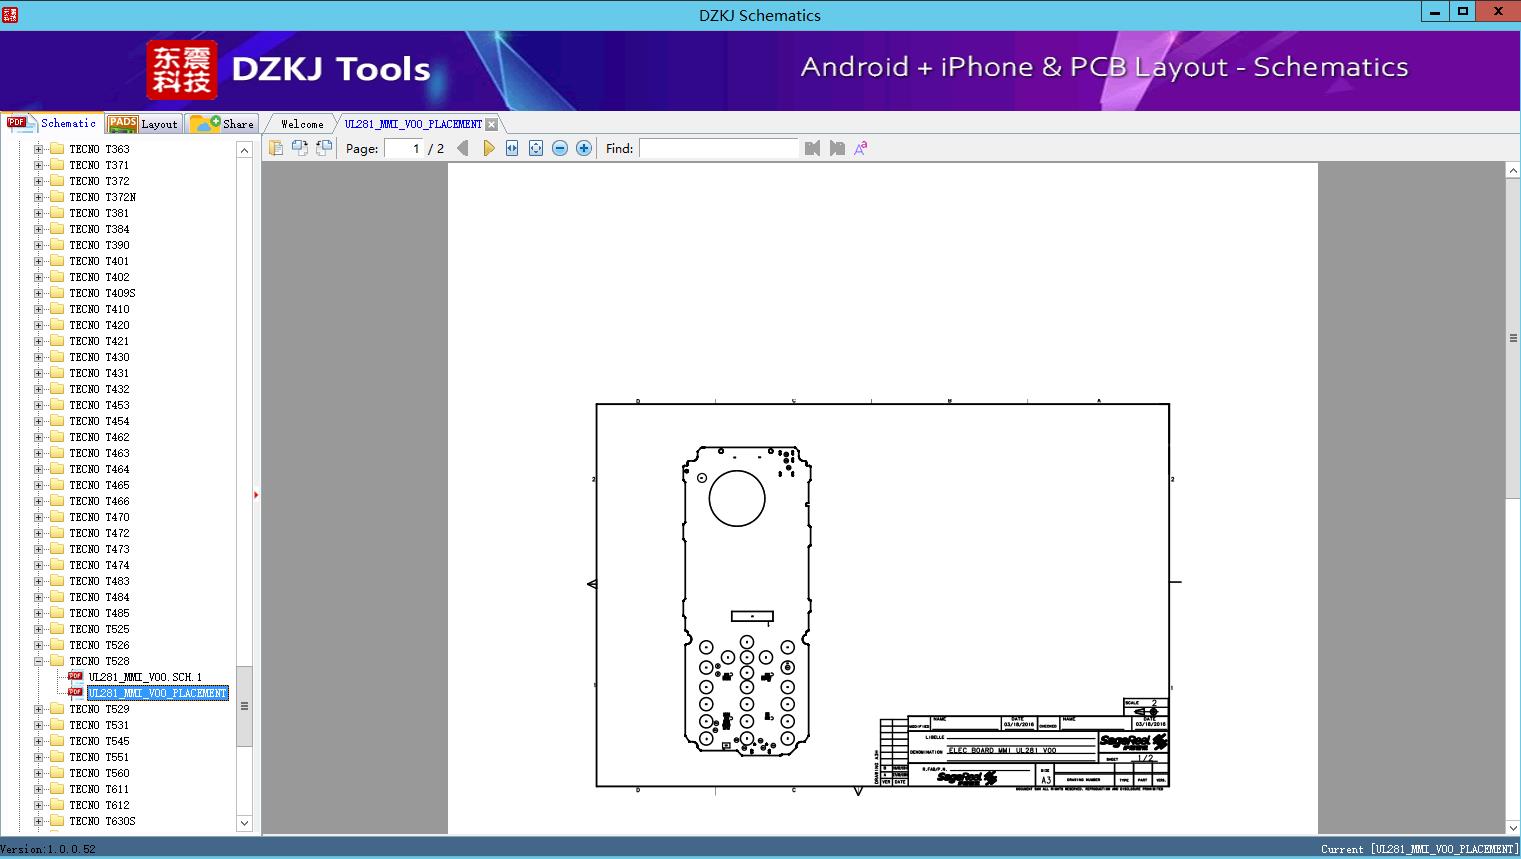Screen dimensions: 1521x859
Task: Click the tree panel scroll up arrow
Action: 244,150
